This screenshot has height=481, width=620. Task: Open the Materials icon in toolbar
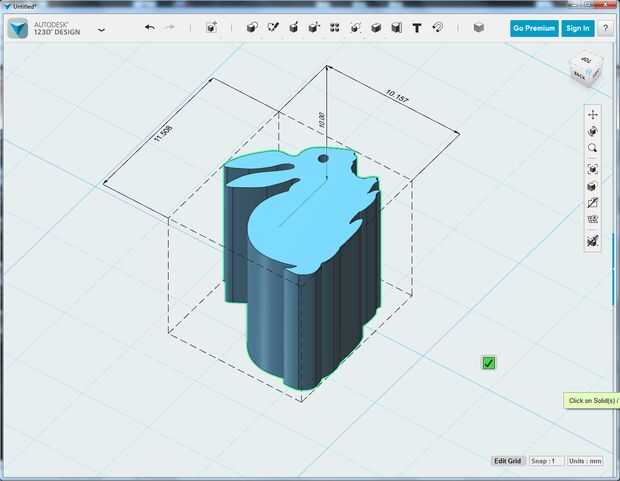coord(479,28)
